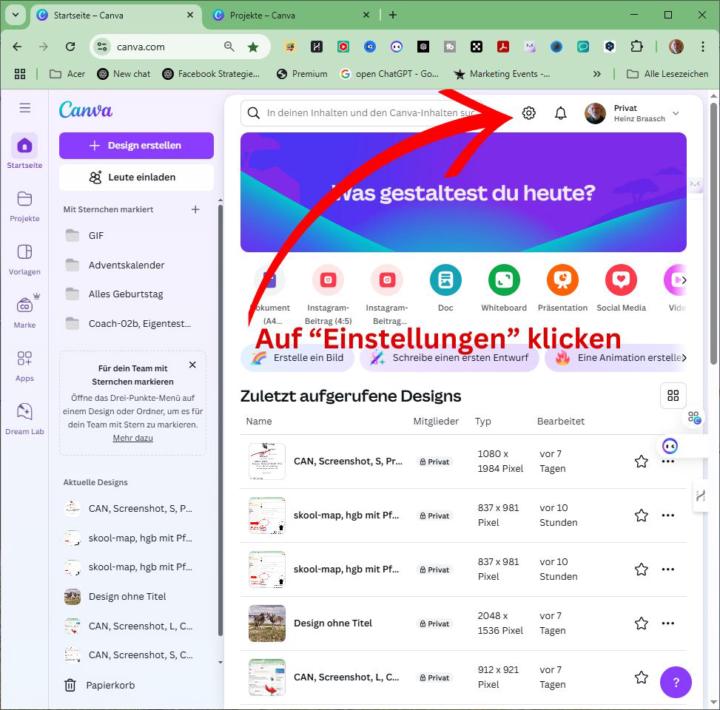720x710 pixels.
Task: Sort by Bearbeitet column header
Action: pos(561,421)
